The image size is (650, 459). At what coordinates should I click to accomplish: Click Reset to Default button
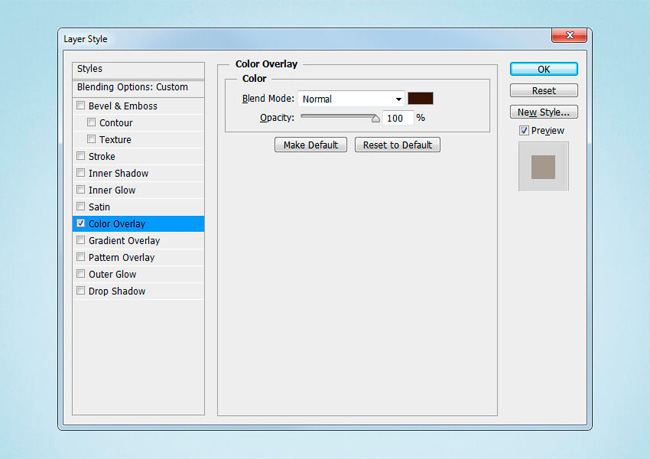point(398,145)
